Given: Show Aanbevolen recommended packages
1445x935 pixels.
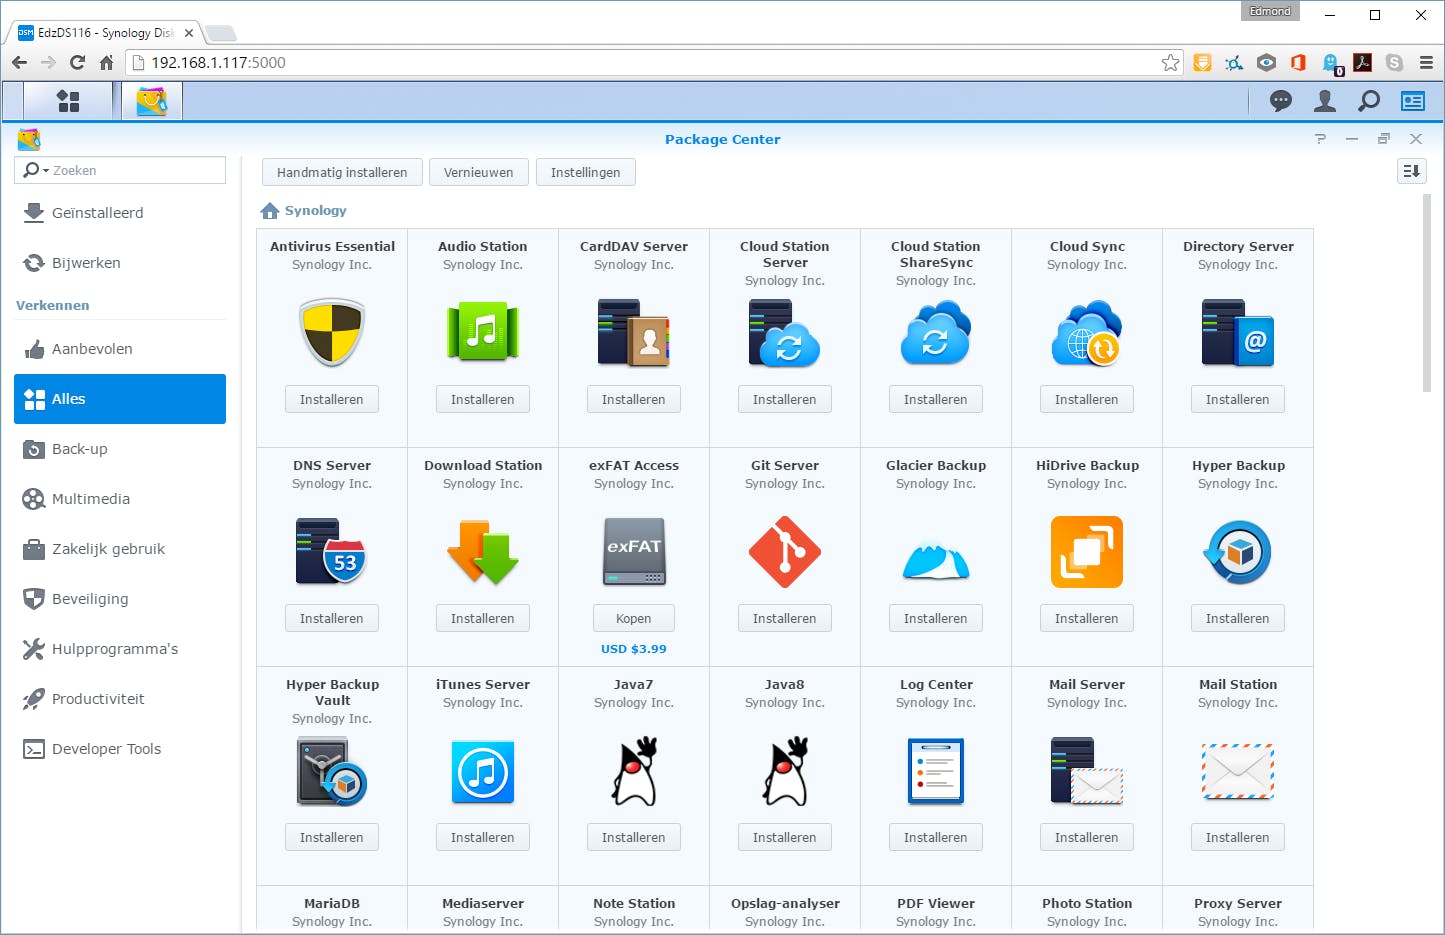Looking at the screenshot, I should (120, 349).
